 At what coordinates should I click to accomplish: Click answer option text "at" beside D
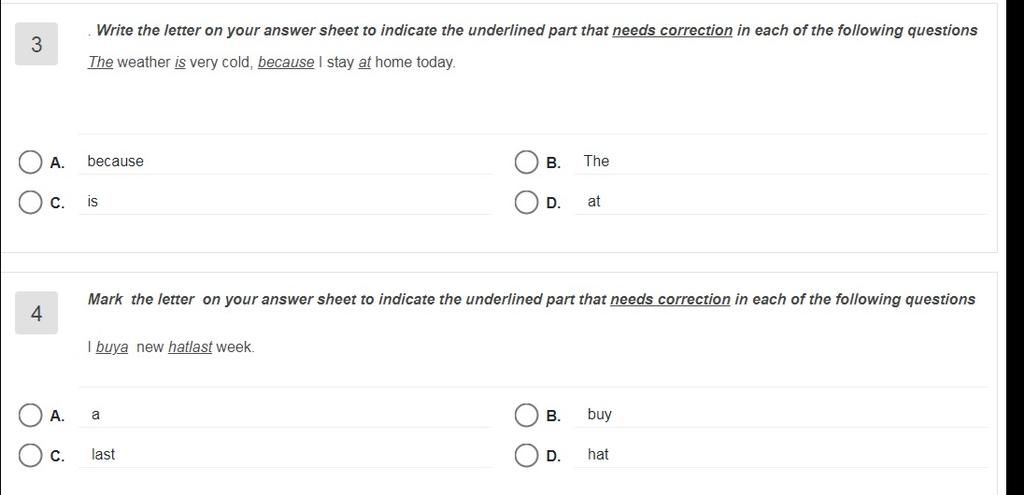pyautogui.click(x=593, y=202)
